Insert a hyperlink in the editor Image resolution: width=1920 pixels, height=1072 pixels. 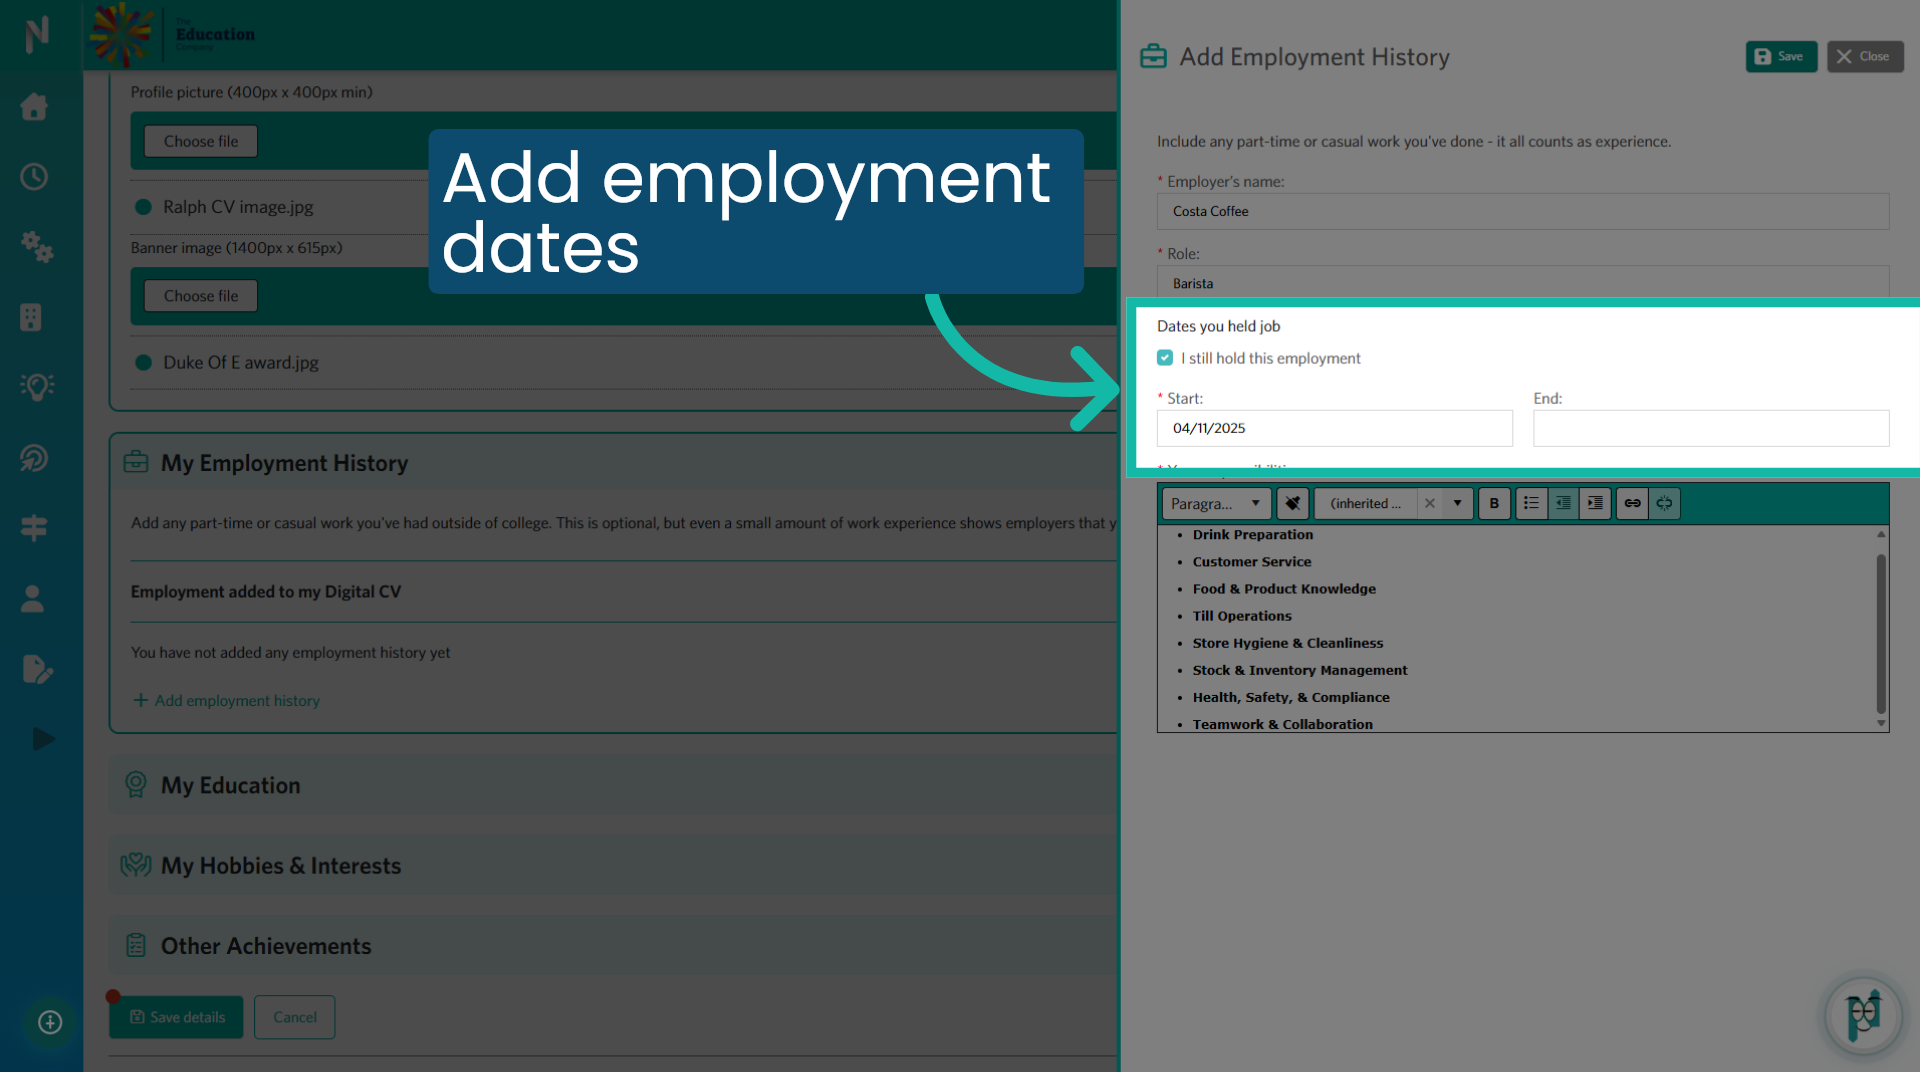click(x=1632, y=503)
